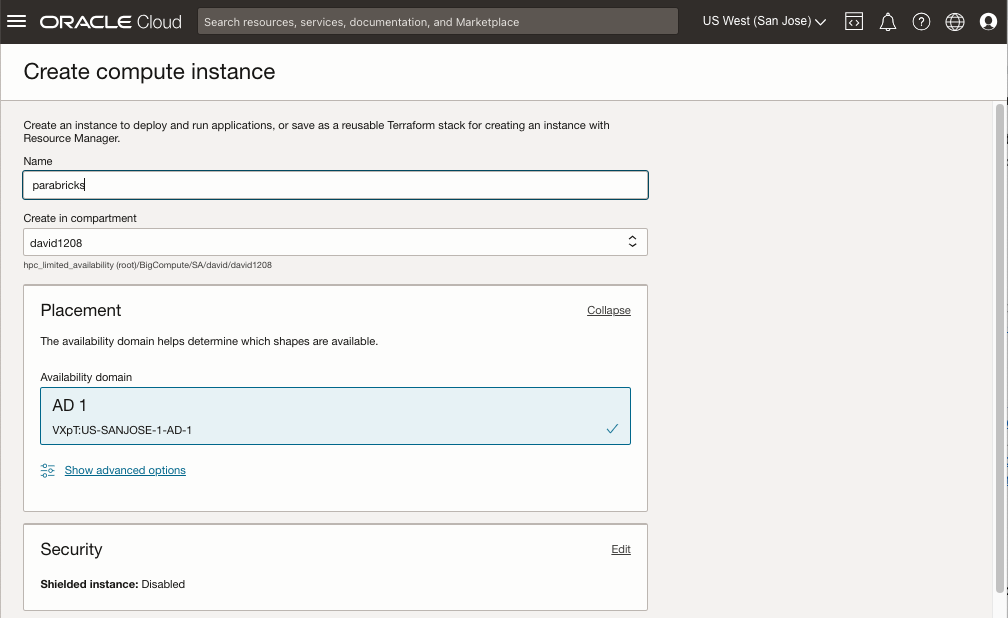Open the user profile avatar
The image size is (1008, 618).
(988, 21)
